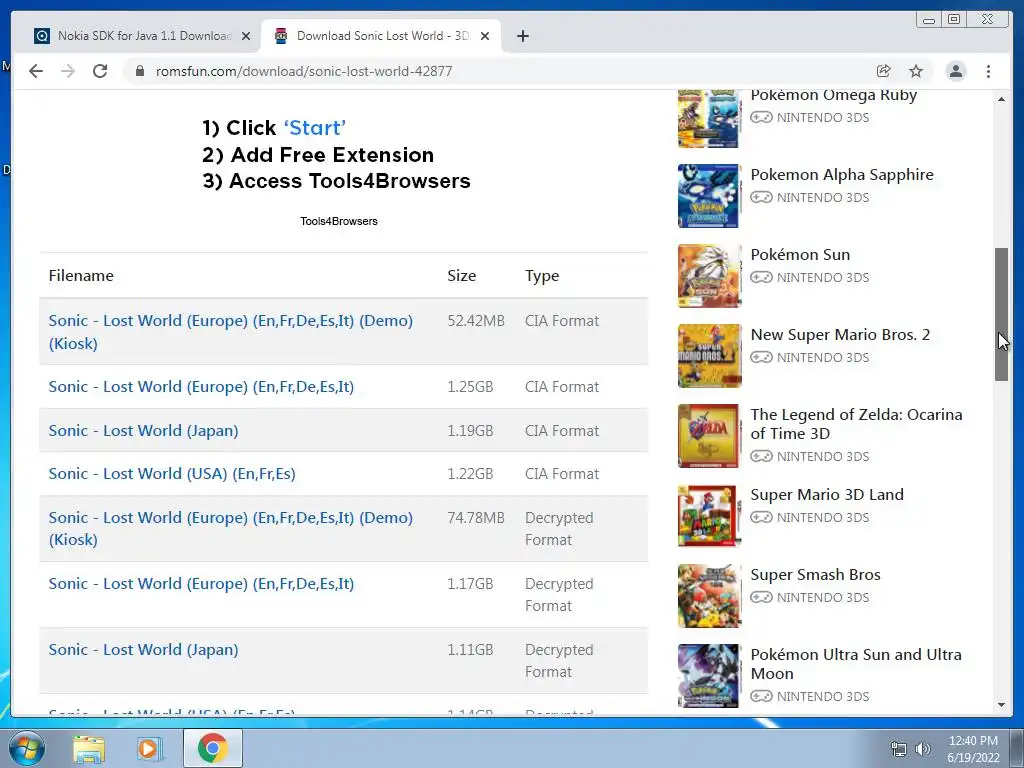Open Pokémon Ultra Sun and Ultra Moon title
The width and height of the screenshot is (1024, 768).
856,664
